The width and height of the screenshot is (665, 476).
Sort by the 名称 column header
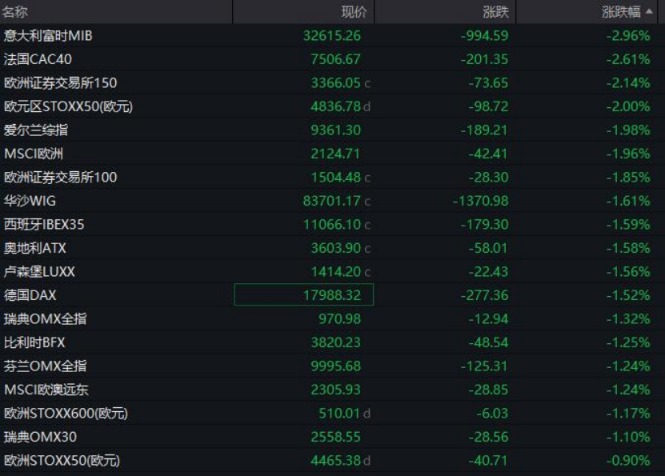[x=16, y=12]
